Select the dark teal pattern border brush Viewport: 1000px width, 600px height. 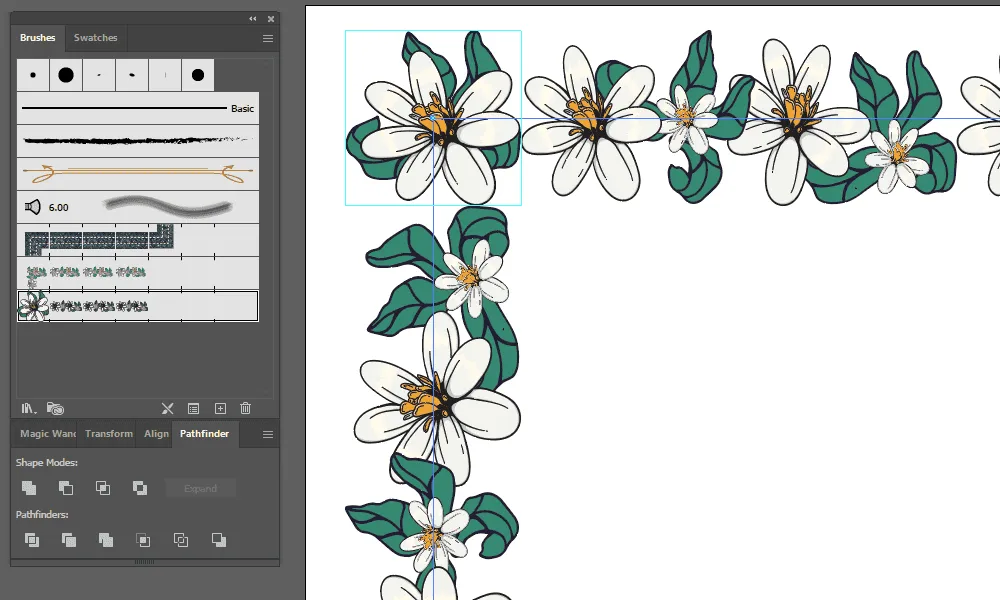click(x=138, y=240)
